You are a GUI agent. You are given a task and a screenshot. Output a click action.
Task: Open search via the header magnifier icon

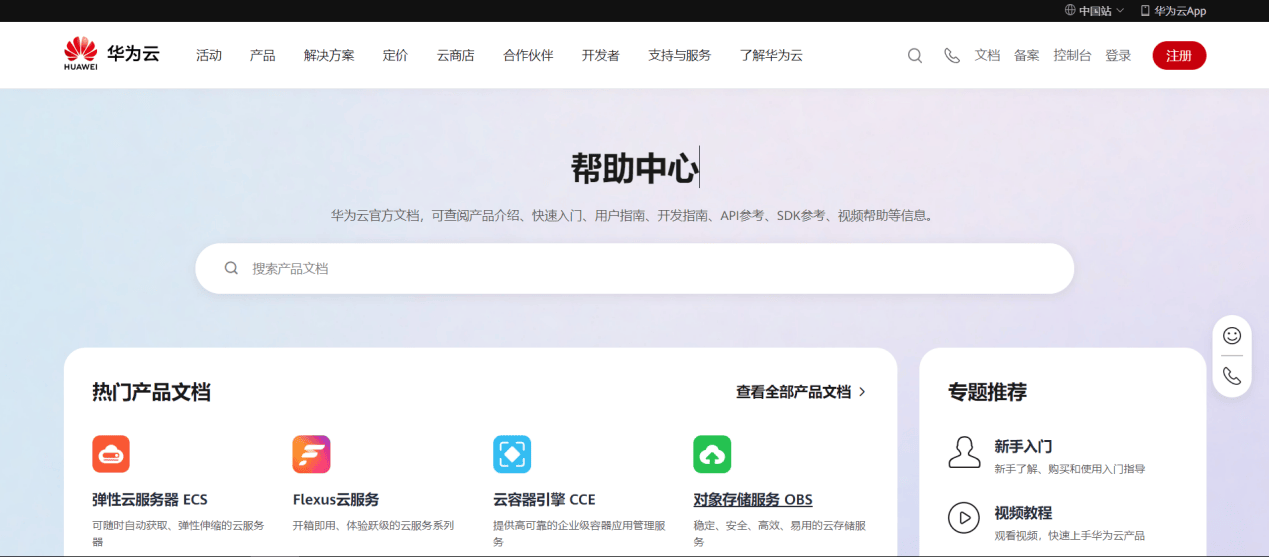(914, 56)
